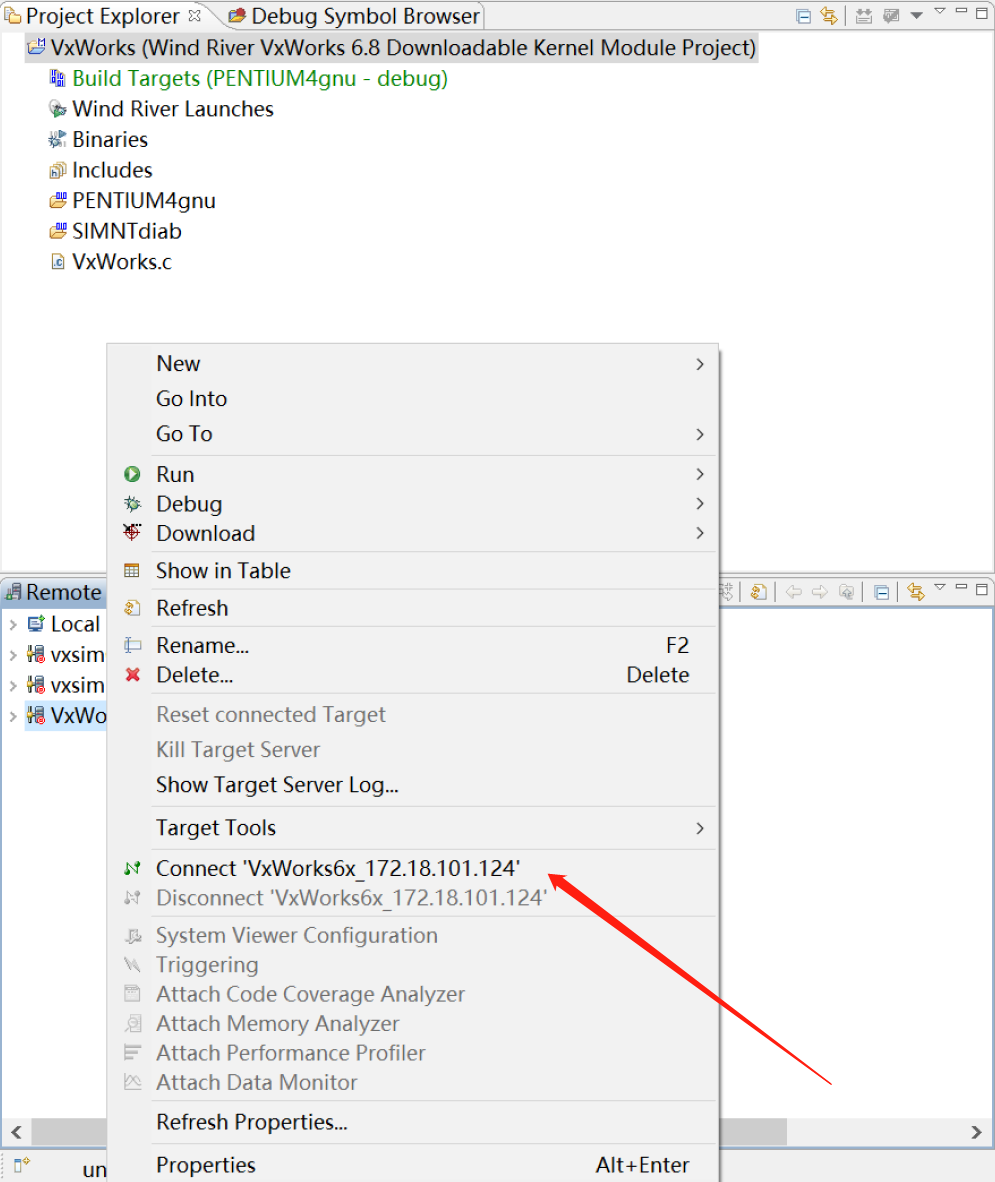Click Back arrow in Remote Systems toolbar

(794, 592)
